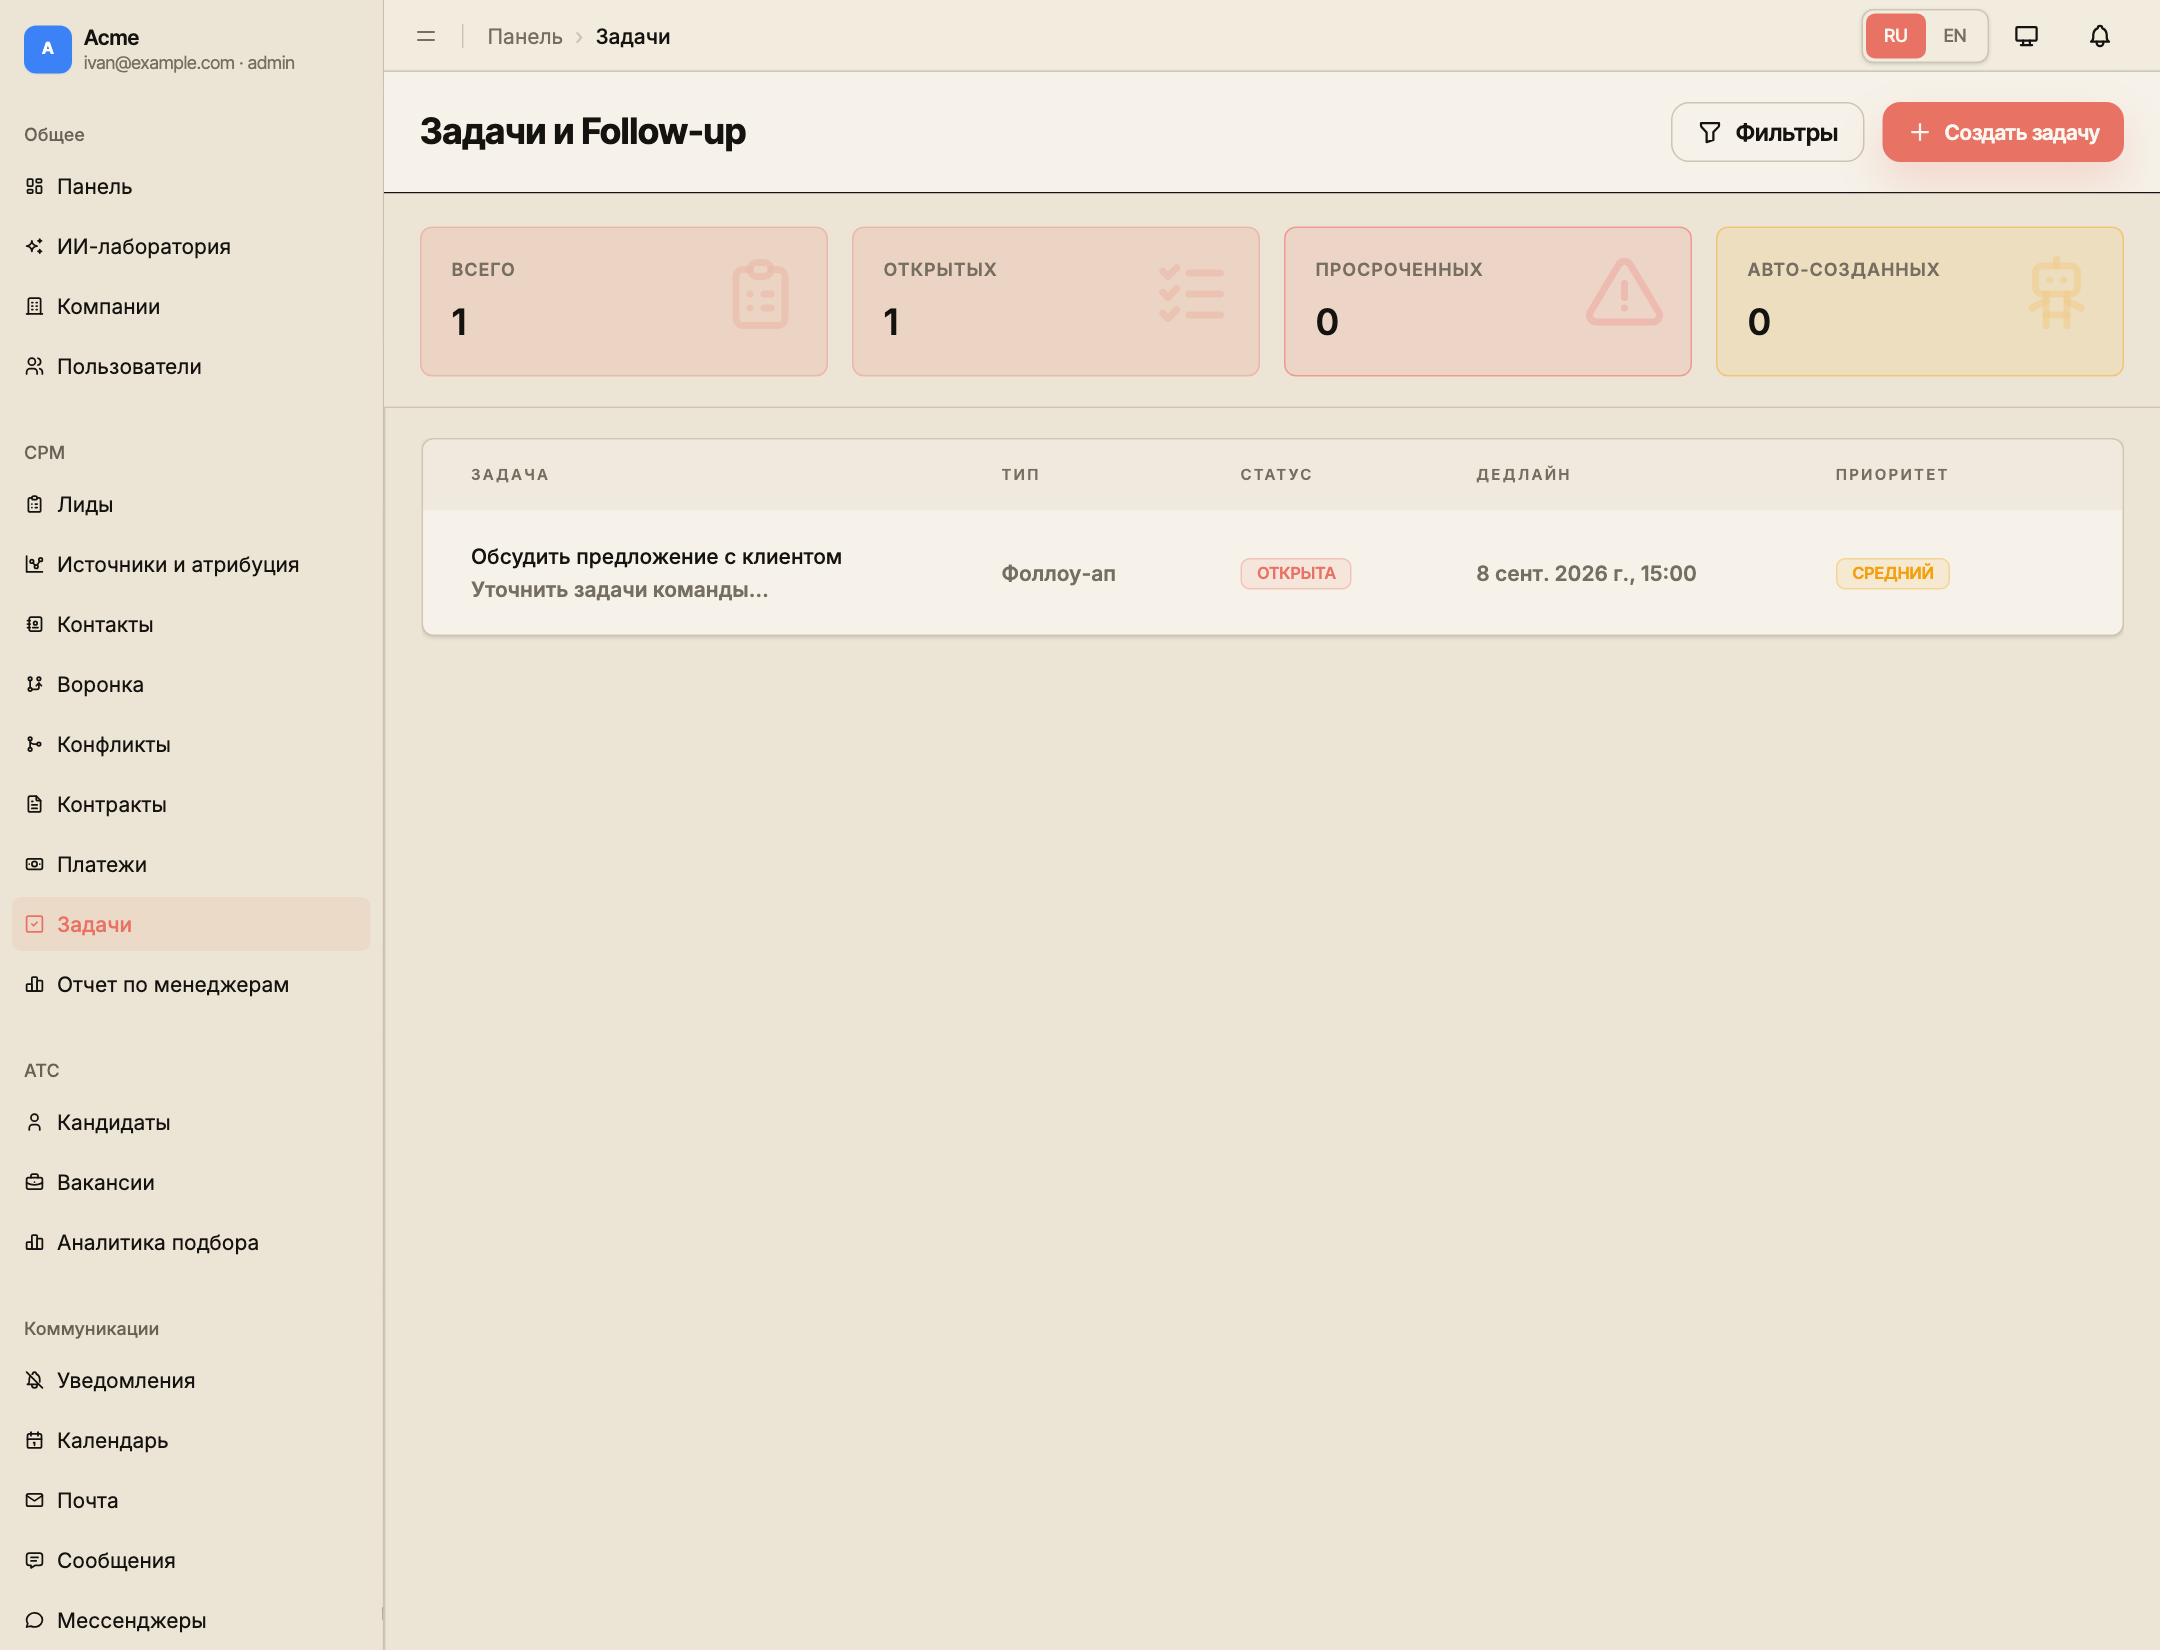Open Контакты section
2160x1650 pixels.
click(x=191, y=624)
